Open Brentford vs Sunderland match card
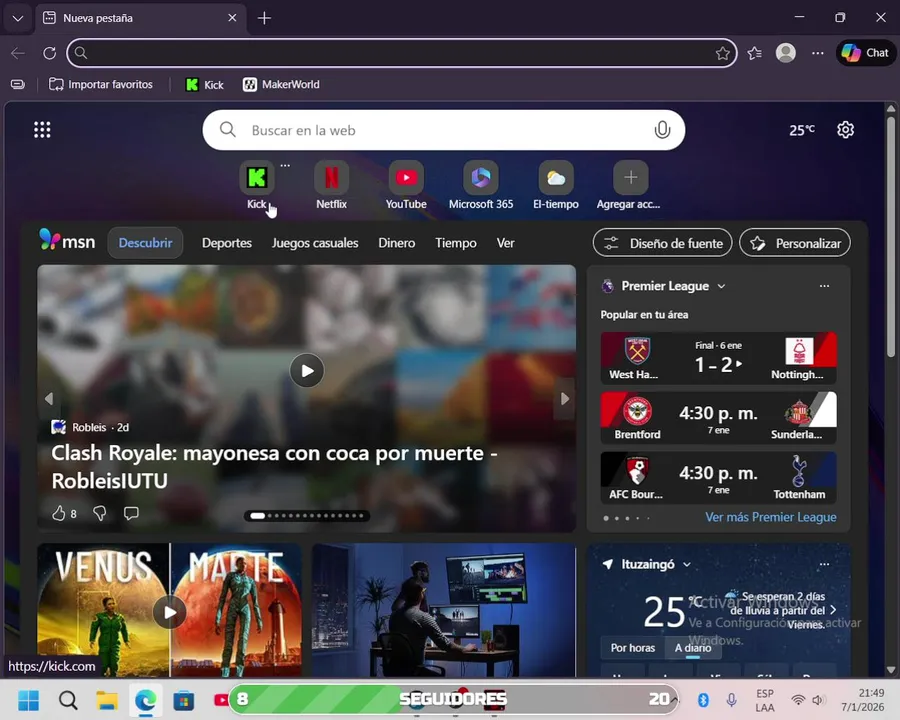The width and height of the screenshot is (900, 720). click(x=718, y=418)
